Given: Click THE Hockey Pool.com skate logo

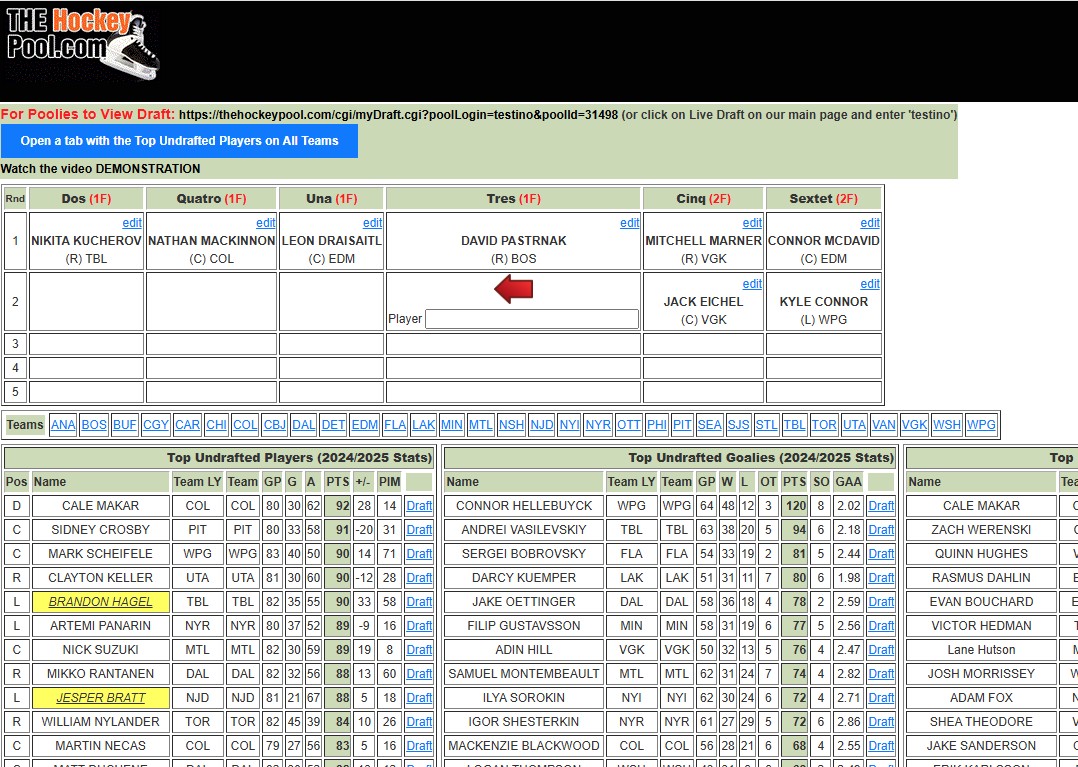Looking at the screenshot, I should (x=82, y=45).
